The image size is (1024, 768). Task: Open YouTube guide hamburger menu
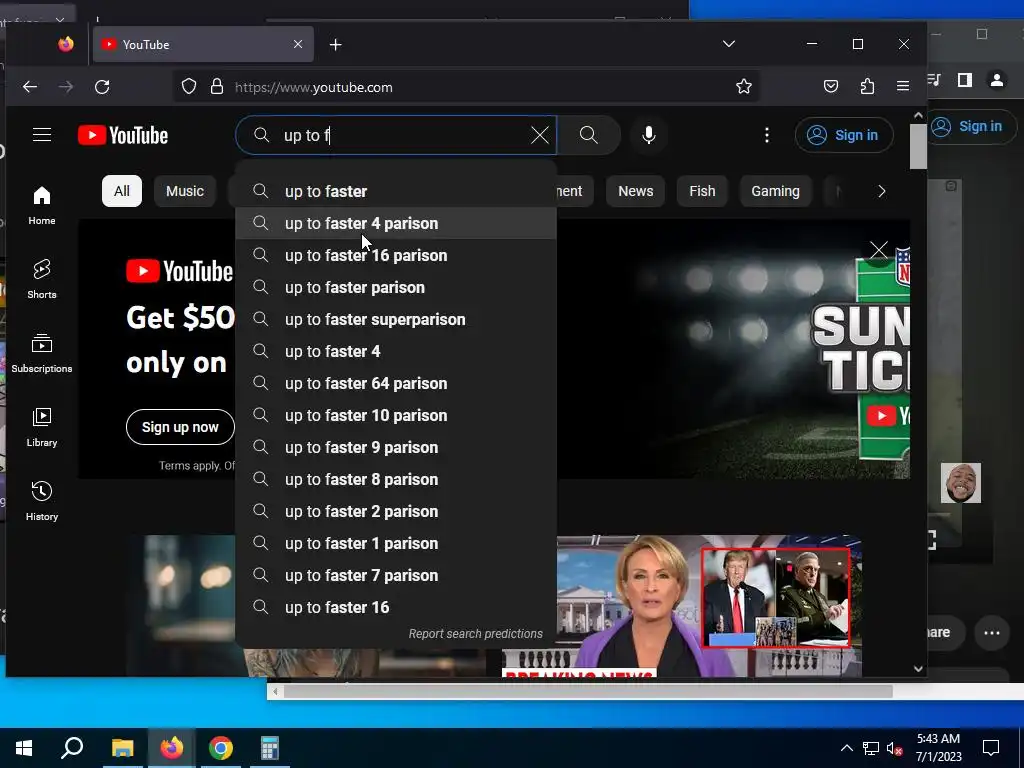click(42, 135)
